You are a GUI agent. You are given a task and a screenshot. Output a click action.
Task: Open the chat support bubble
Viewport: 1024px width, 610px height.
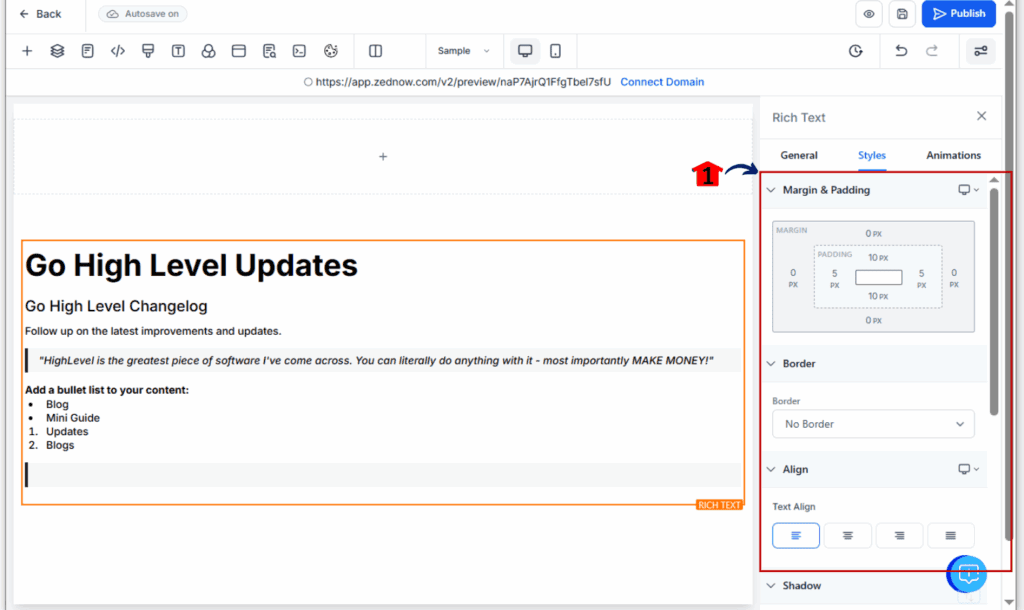click(967, 574)
